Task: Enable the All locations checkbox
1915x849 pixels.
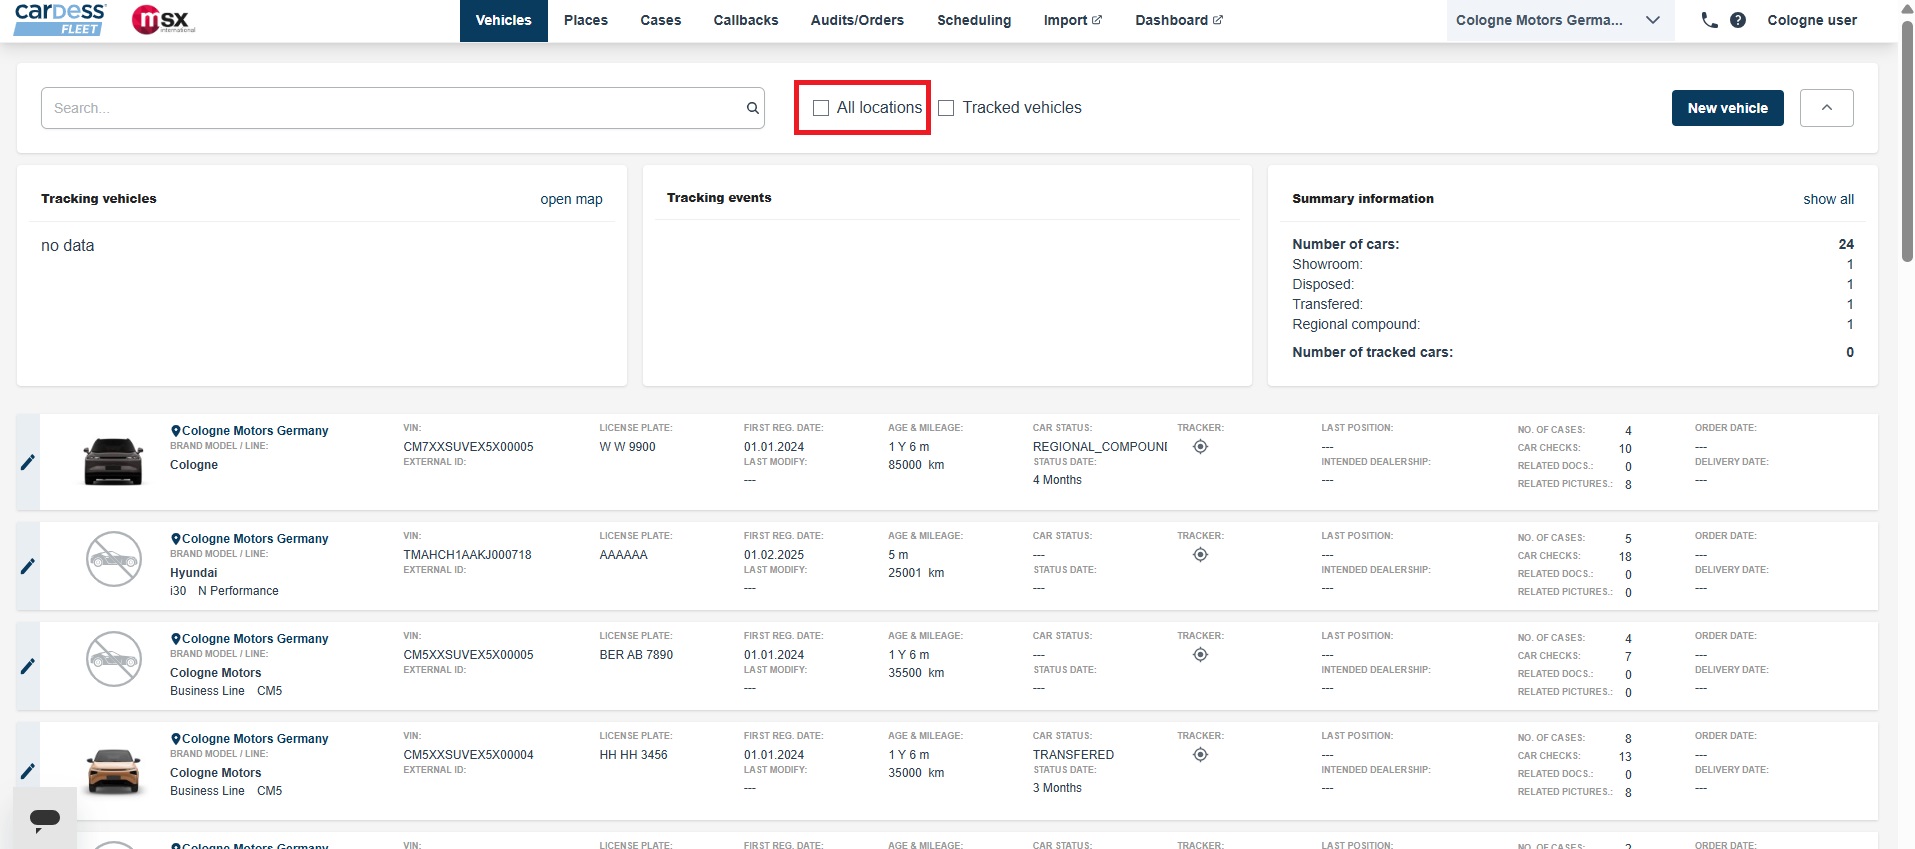Action: pyautogui.click(x=821, y=108)
